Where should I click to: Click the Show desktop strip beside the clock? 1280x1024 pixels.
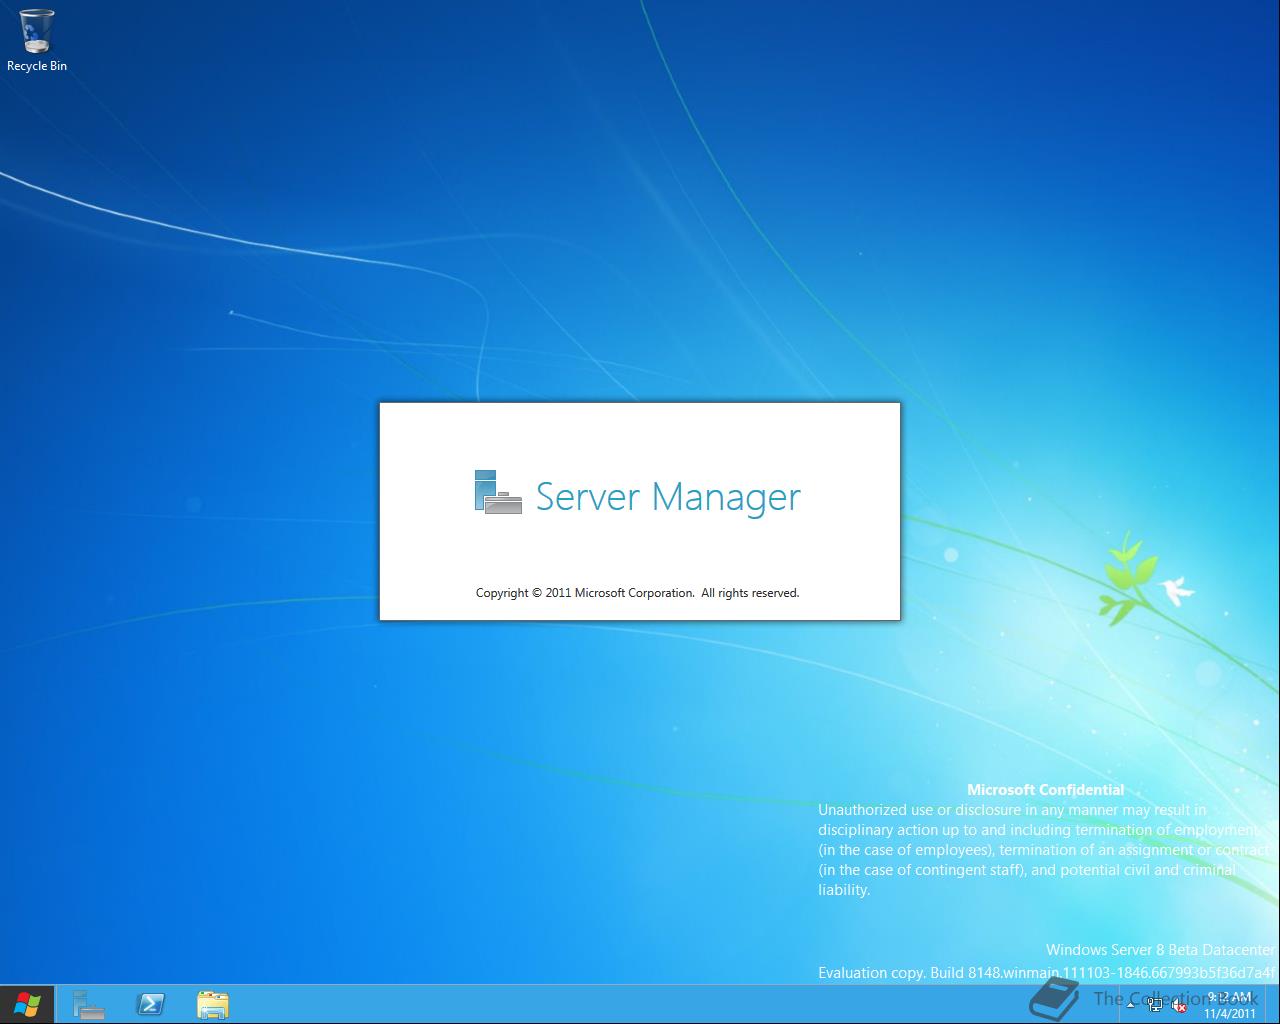tap(1272, 1005)
